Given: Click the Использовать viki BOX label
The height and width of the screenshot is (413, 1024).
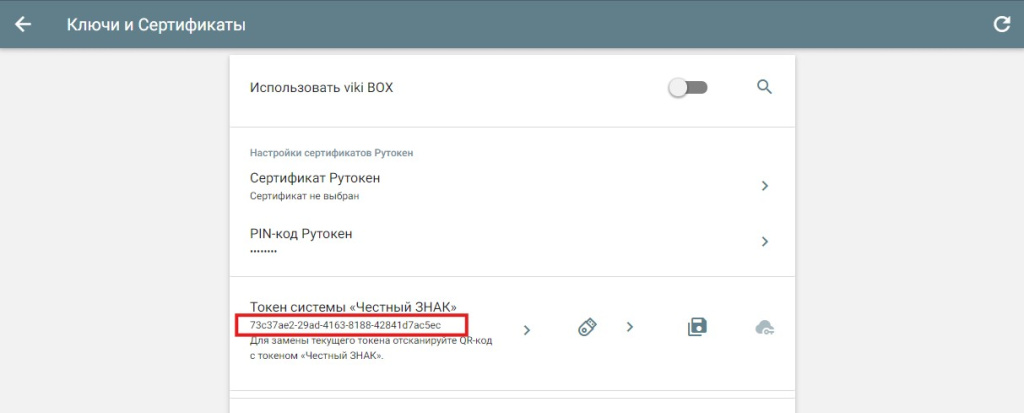Looking at the screenshot, I should pos(321,88).
